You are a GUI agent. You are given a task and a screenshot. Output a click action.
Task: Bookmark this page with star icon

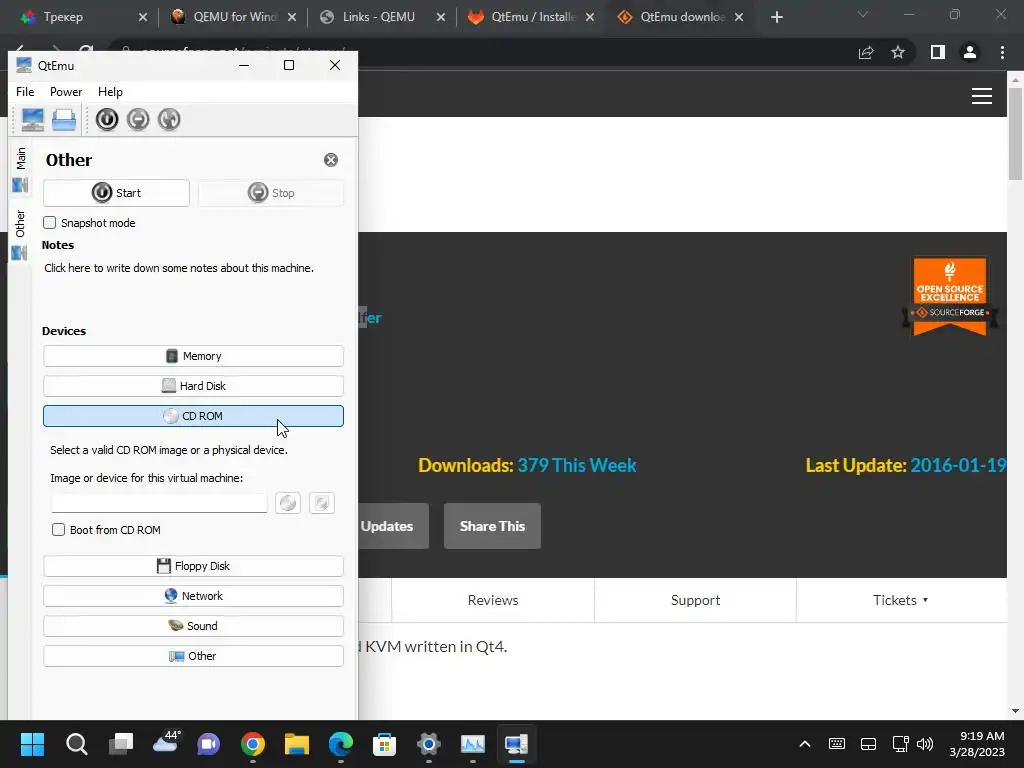[x=898, y=52]
